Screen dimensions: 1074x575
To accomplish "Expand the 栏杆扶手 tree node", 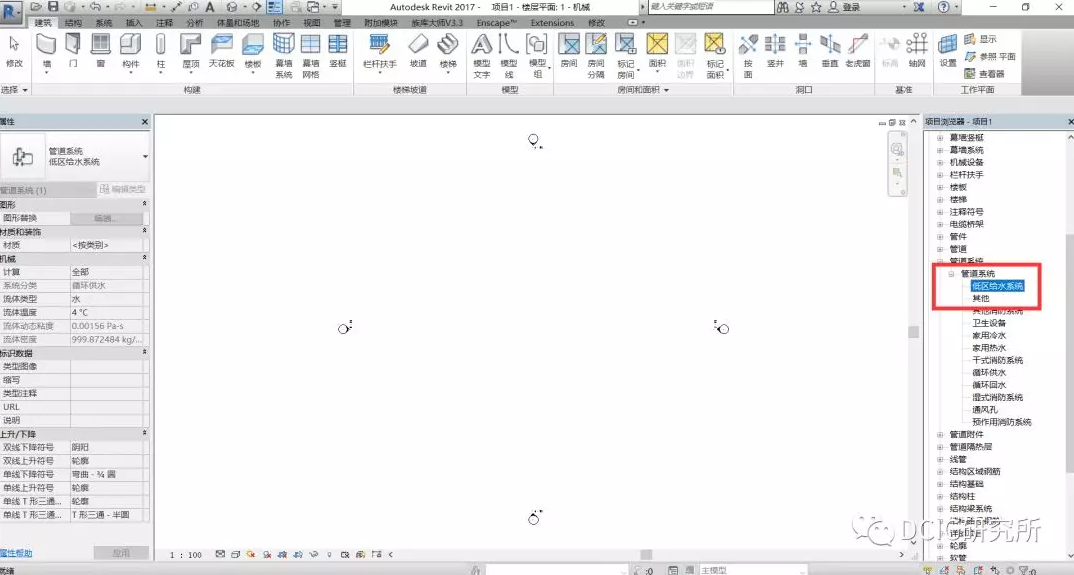I will click(940, 175).
